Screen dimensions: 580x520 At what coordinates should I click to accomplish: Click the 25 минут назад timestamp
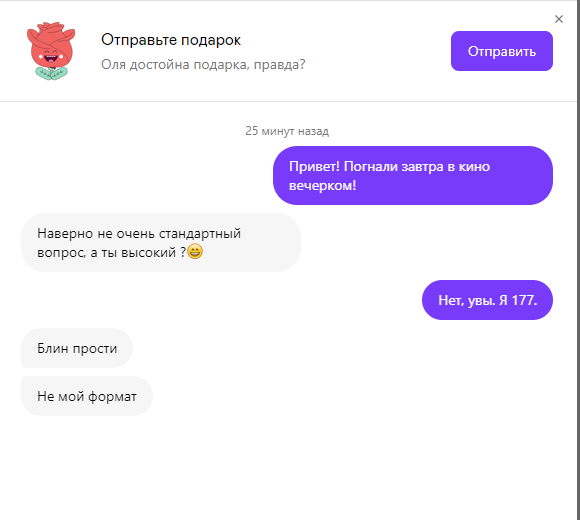(x=287, y=131)
